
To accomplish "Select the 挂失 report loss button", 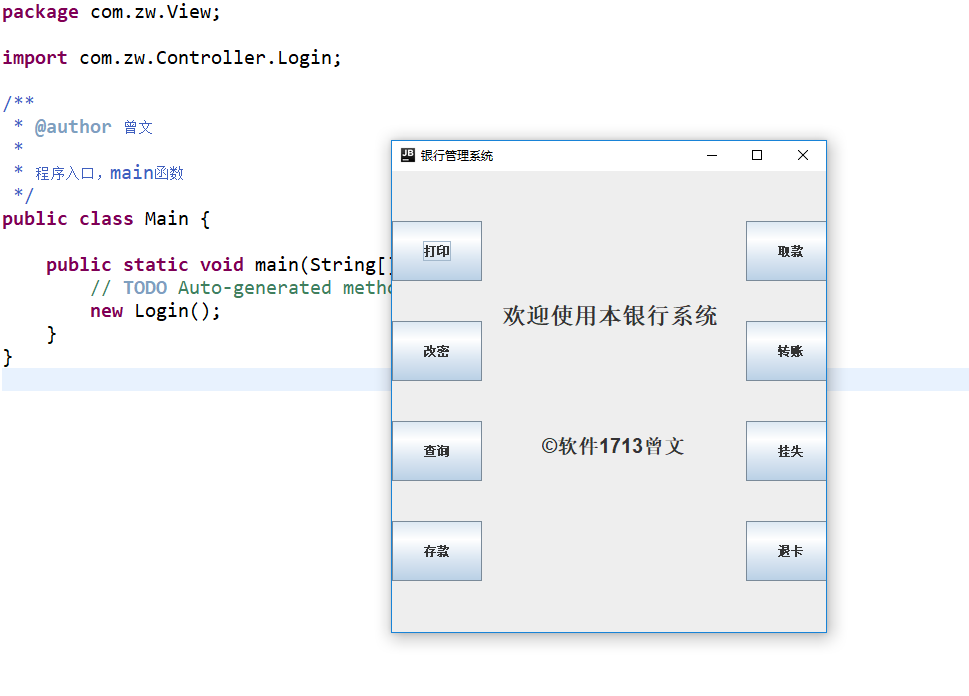I will click(786, 451).
